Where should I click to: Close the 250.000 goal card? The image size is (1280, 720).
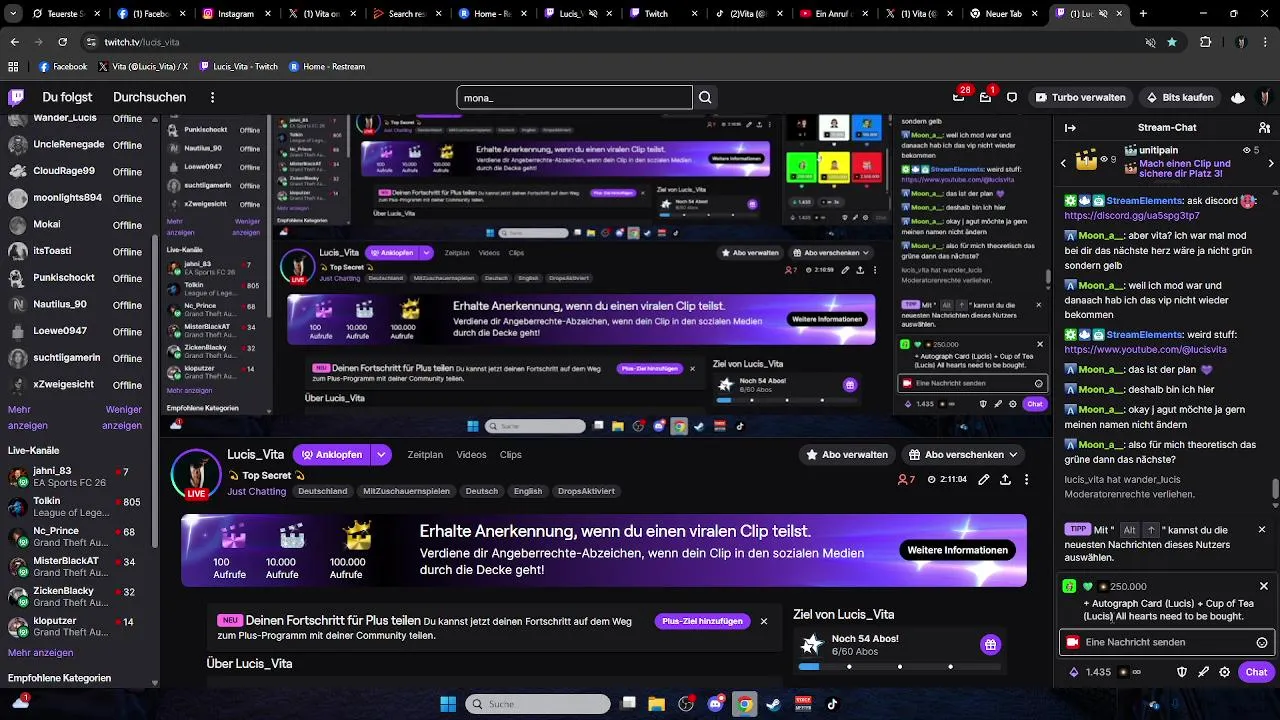click(1263, 586)
